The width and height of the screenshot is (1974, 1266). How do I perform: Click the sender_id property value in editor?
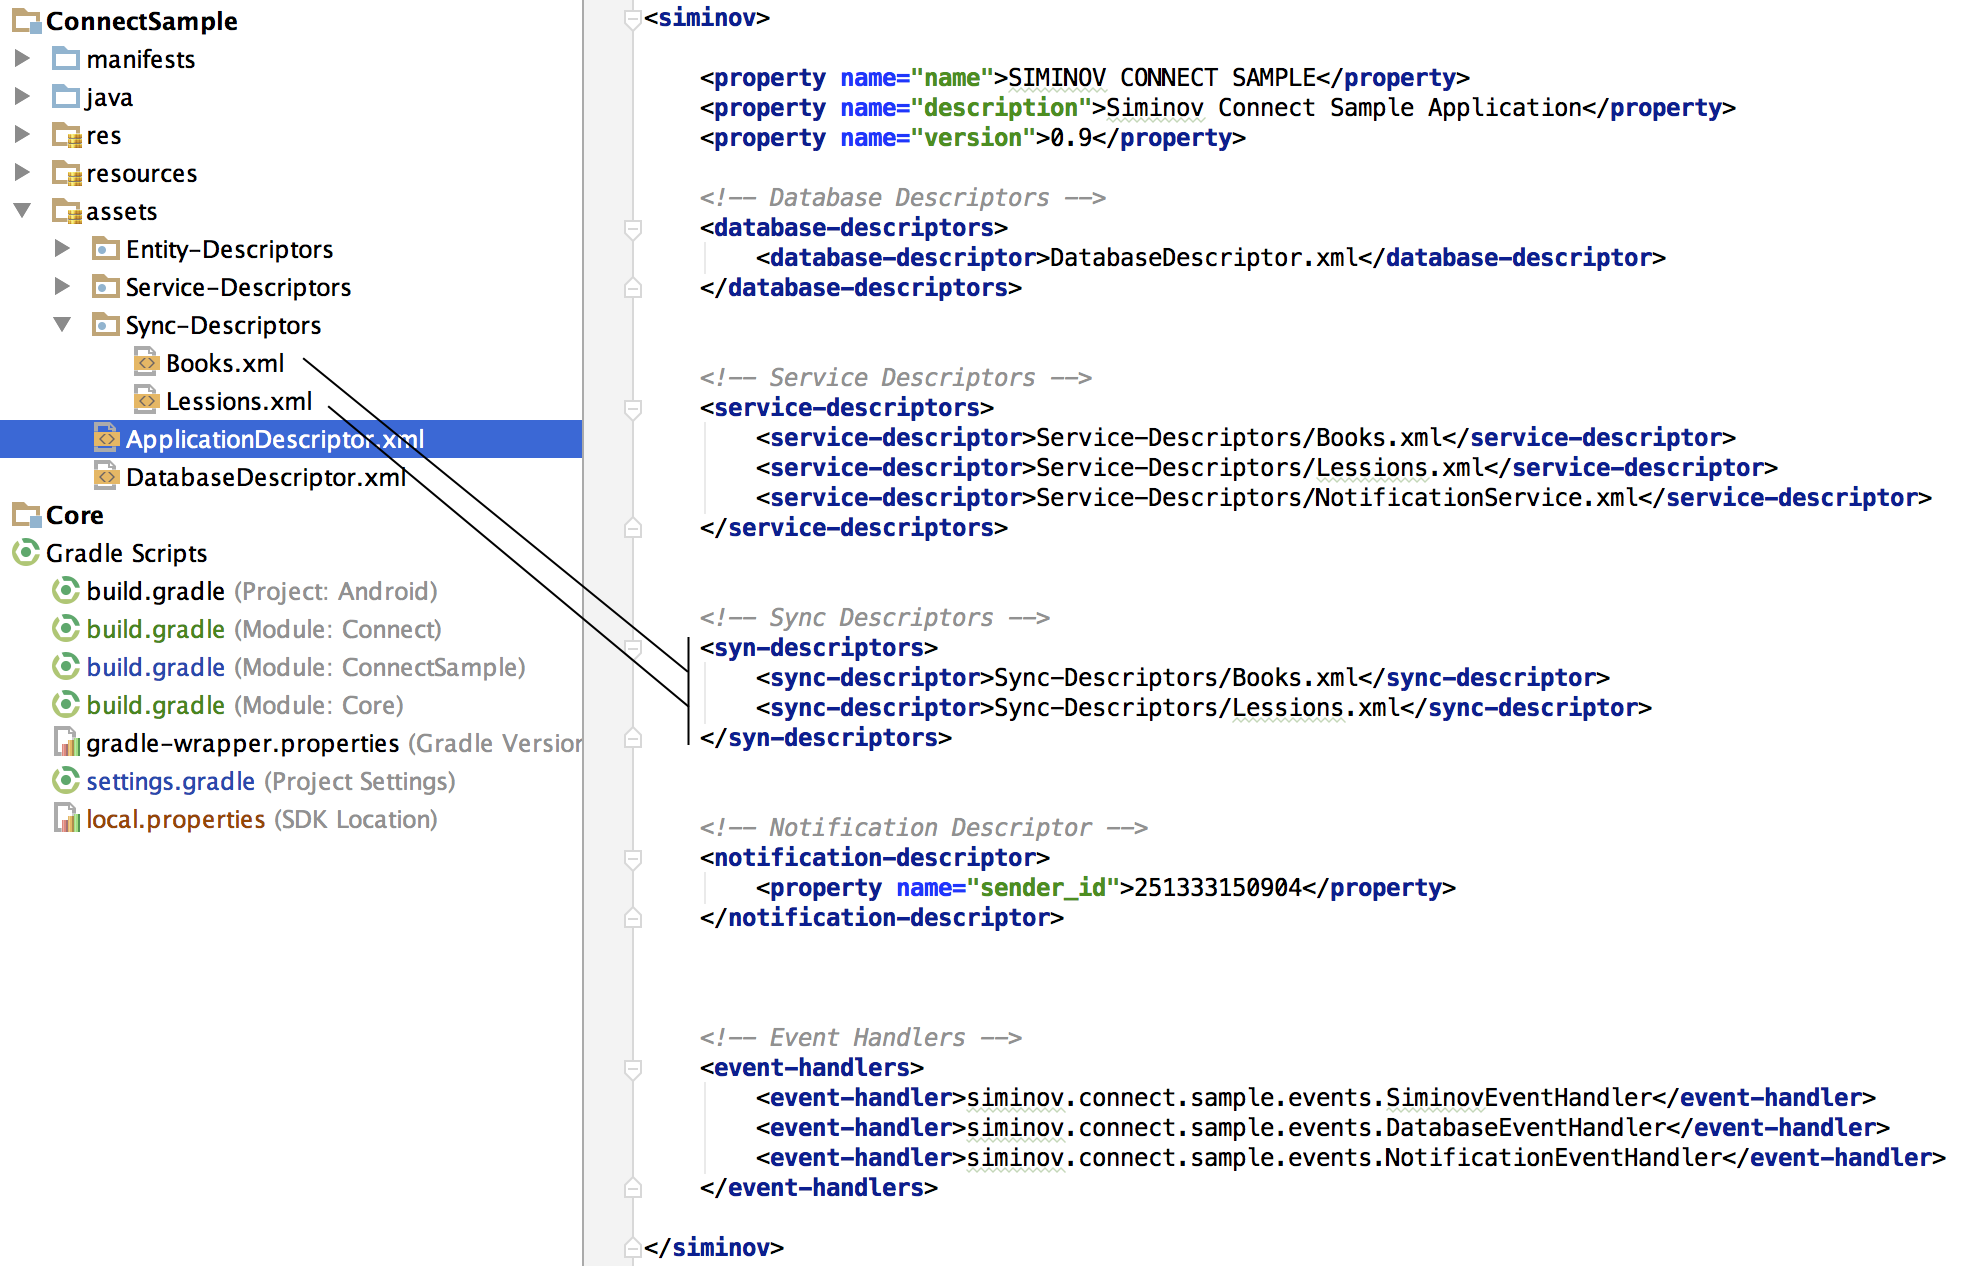point(1217,888)
